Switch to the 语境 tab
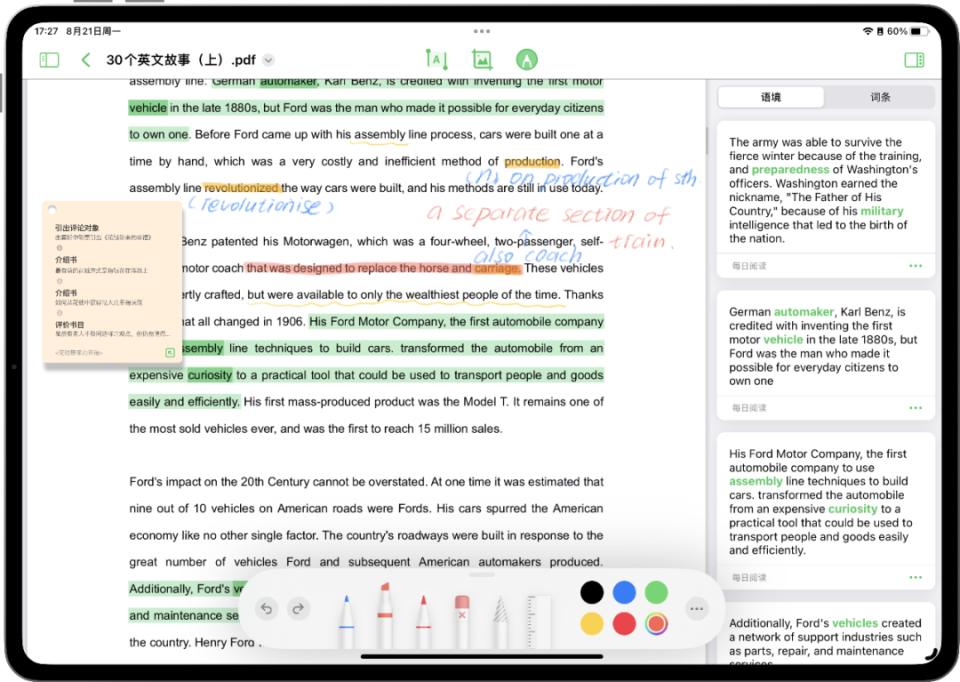The height and width of the screenshot is (682, 960). (771, 97)
